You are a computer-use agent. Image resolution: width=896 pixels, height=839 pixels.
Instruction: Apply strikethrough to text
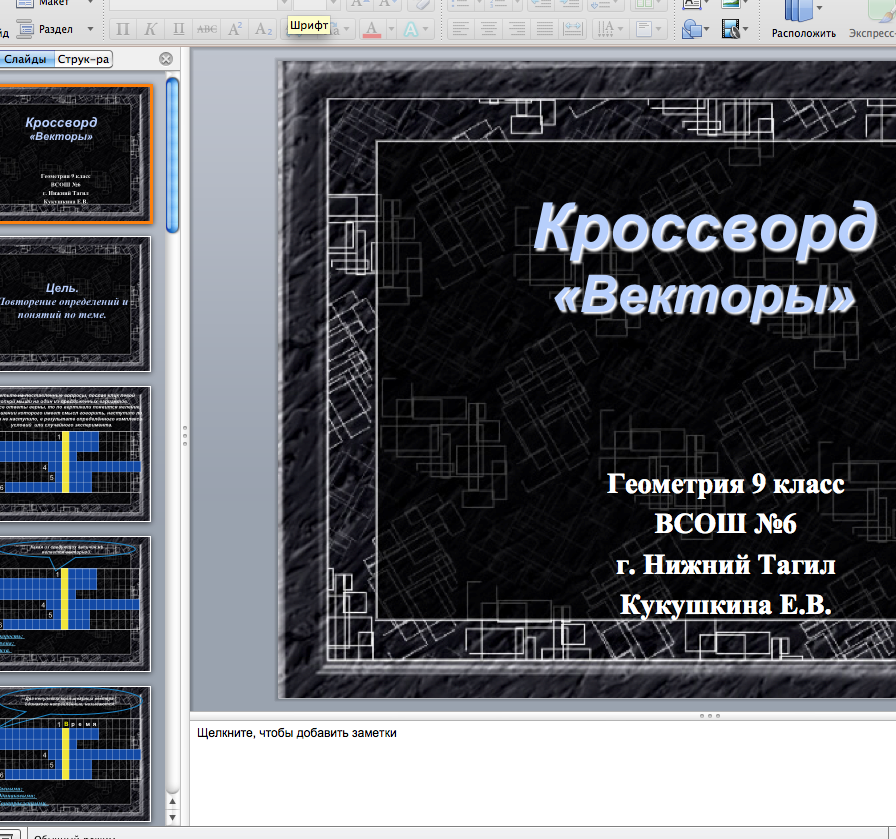click(207, 30)
